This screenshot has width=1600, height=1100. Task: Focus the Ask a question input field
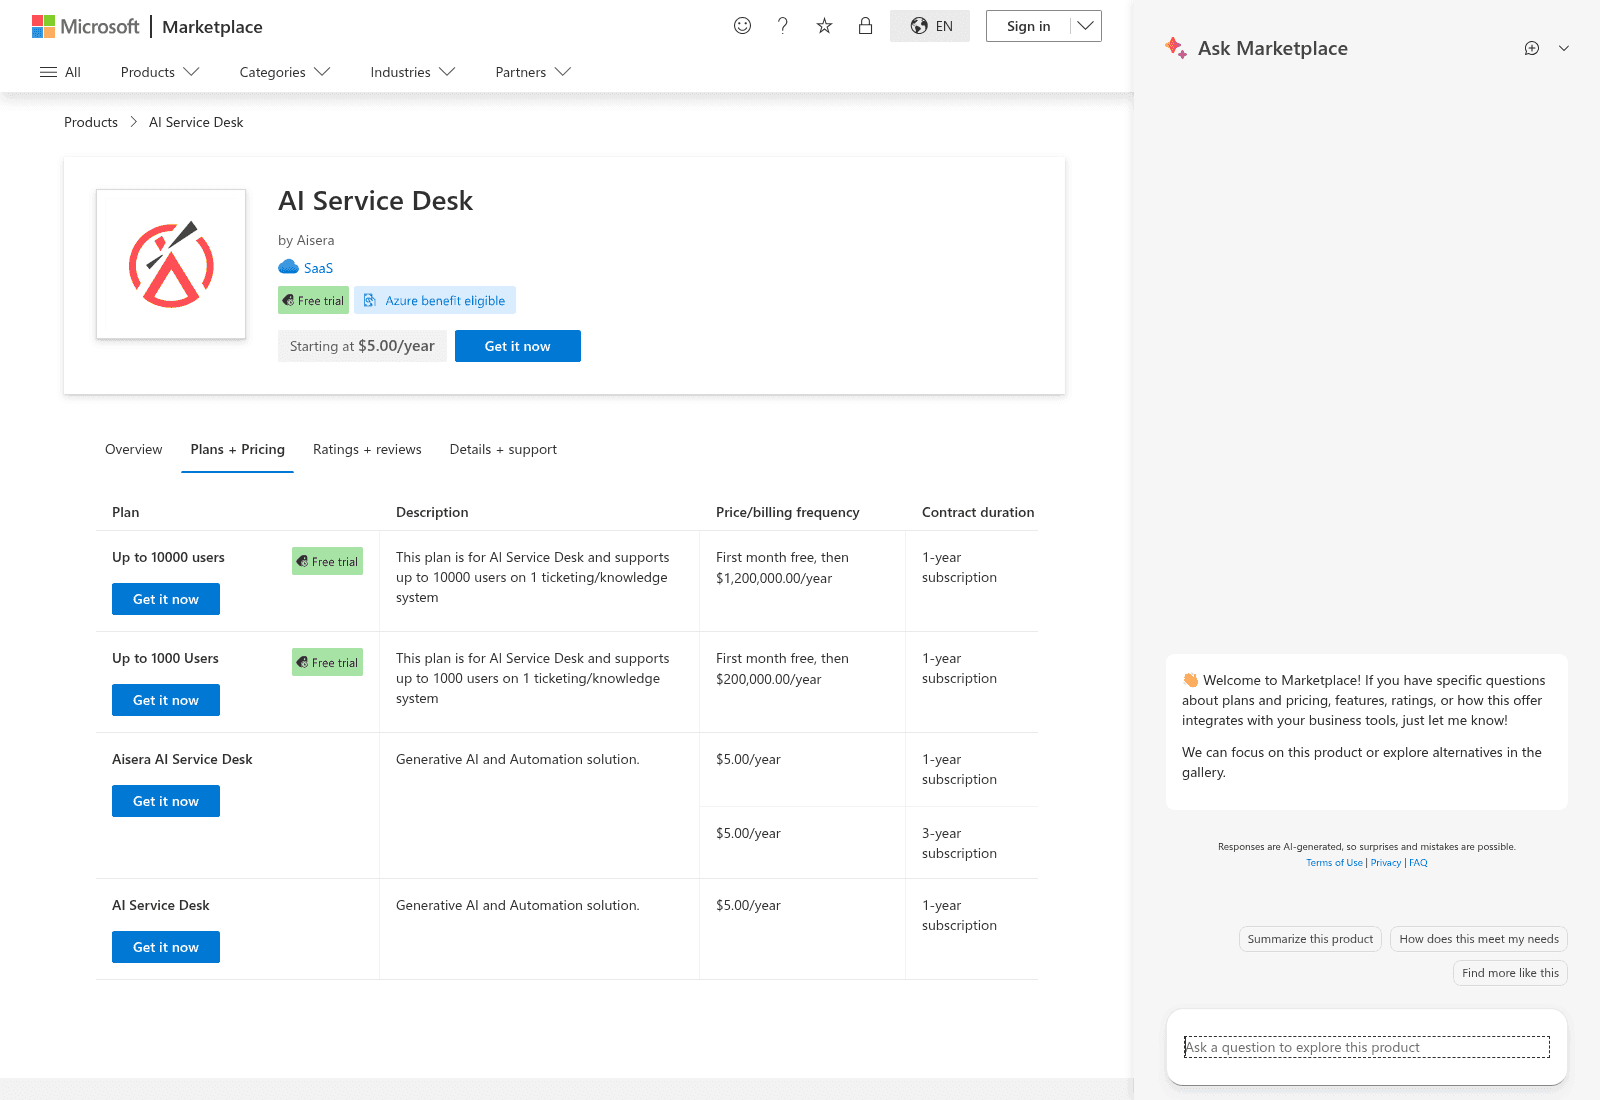point(1367,1047)
